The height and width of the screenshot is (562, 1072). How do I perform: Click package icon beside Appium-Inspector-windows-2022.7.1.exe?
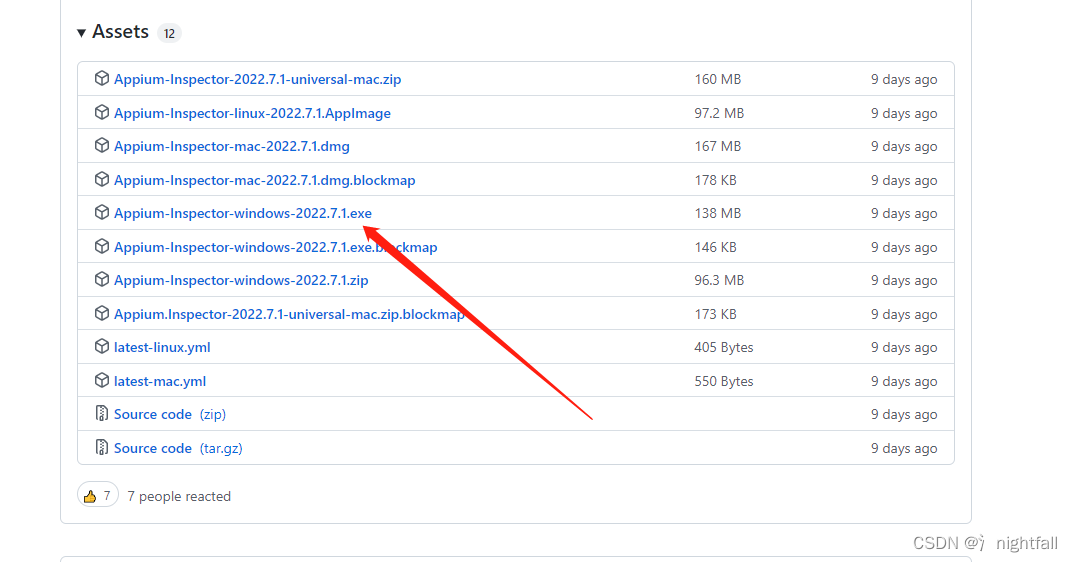(102, 213)
